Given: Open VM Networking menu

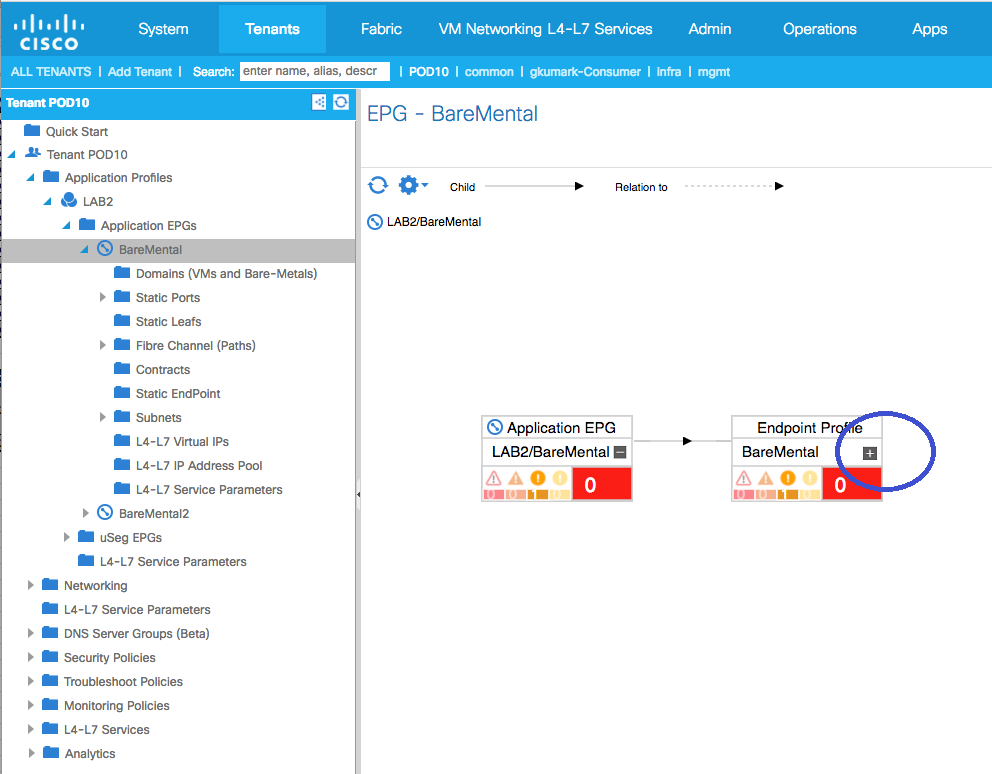Looking at the screenshot, I should pyautogui.click(x=490, y=29).
